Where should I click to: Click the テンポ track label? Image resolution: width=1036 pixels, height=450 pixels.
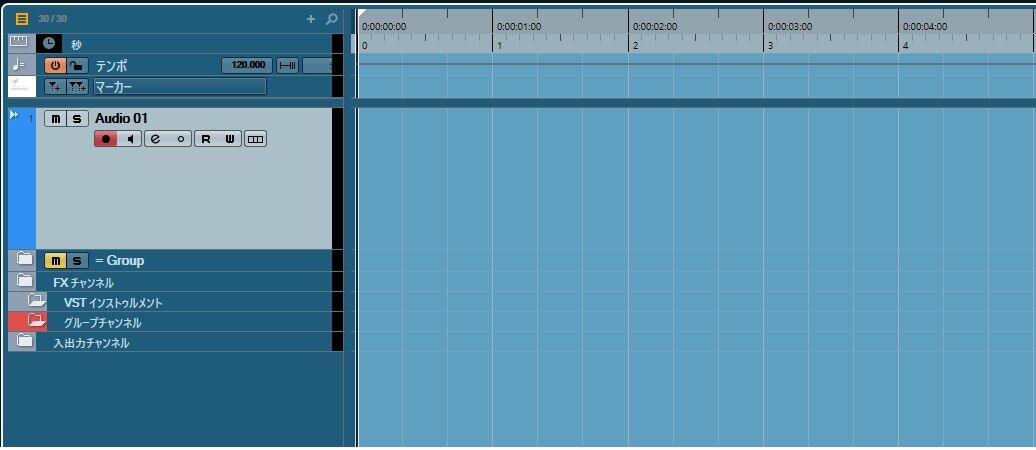coord(112,65)
